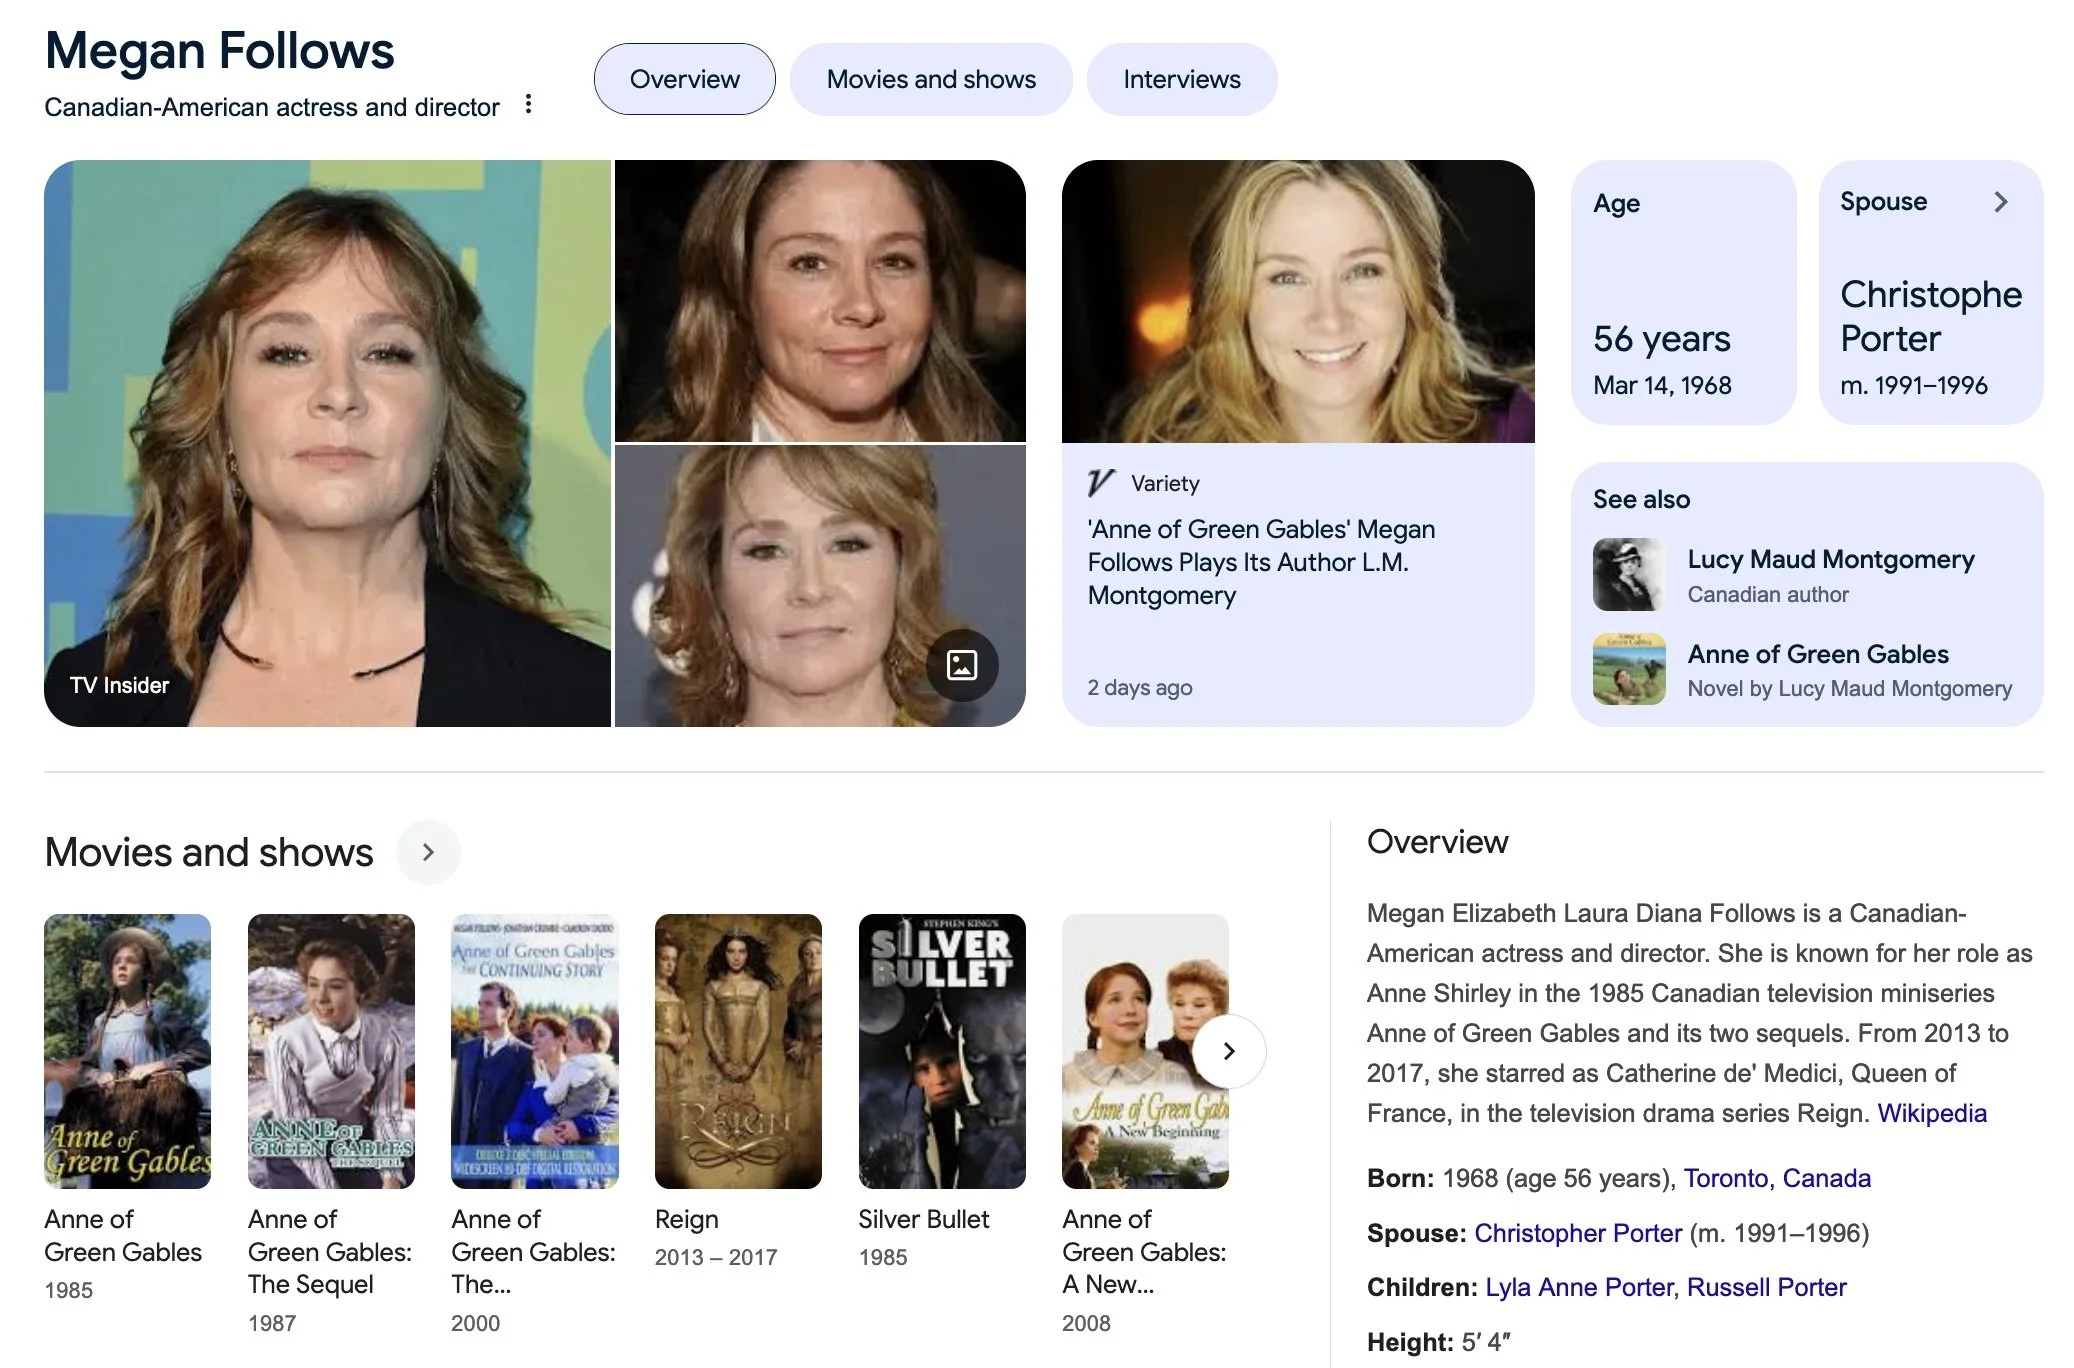Open the three-dot more options menu
Screen dimensions: 2074x1368
click(528, 104)
